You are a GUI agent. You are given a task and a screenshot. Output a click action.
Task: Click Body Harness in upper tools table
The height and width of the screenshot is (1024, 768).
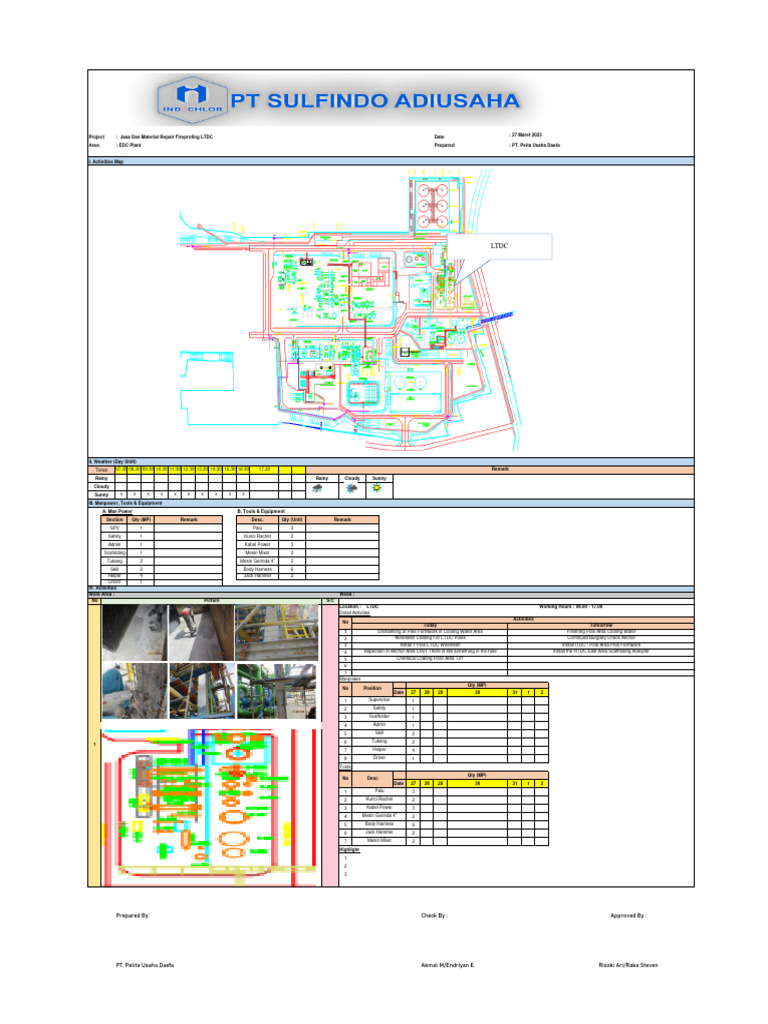pos(257,569)
